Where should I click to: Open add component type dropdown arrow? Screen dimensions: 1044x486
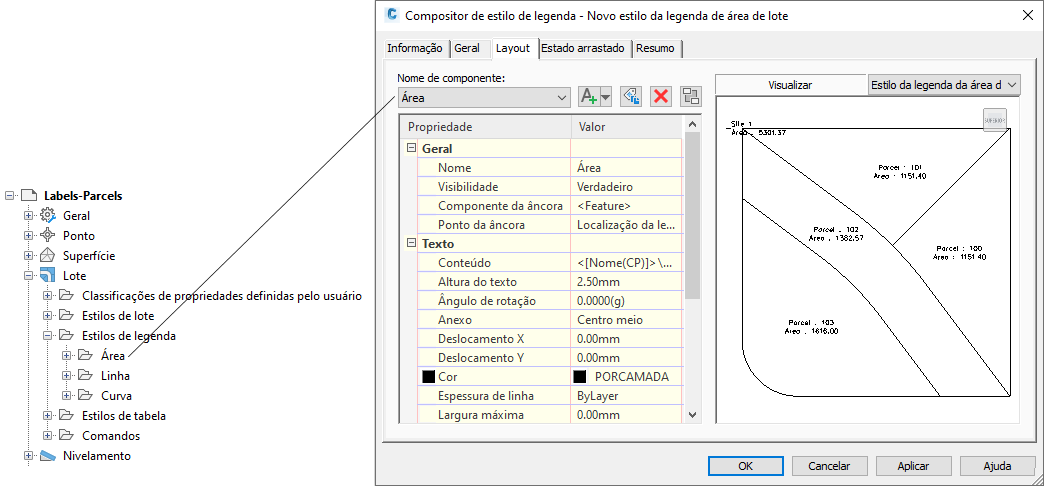pyautogui.click(x=605, y=97)
